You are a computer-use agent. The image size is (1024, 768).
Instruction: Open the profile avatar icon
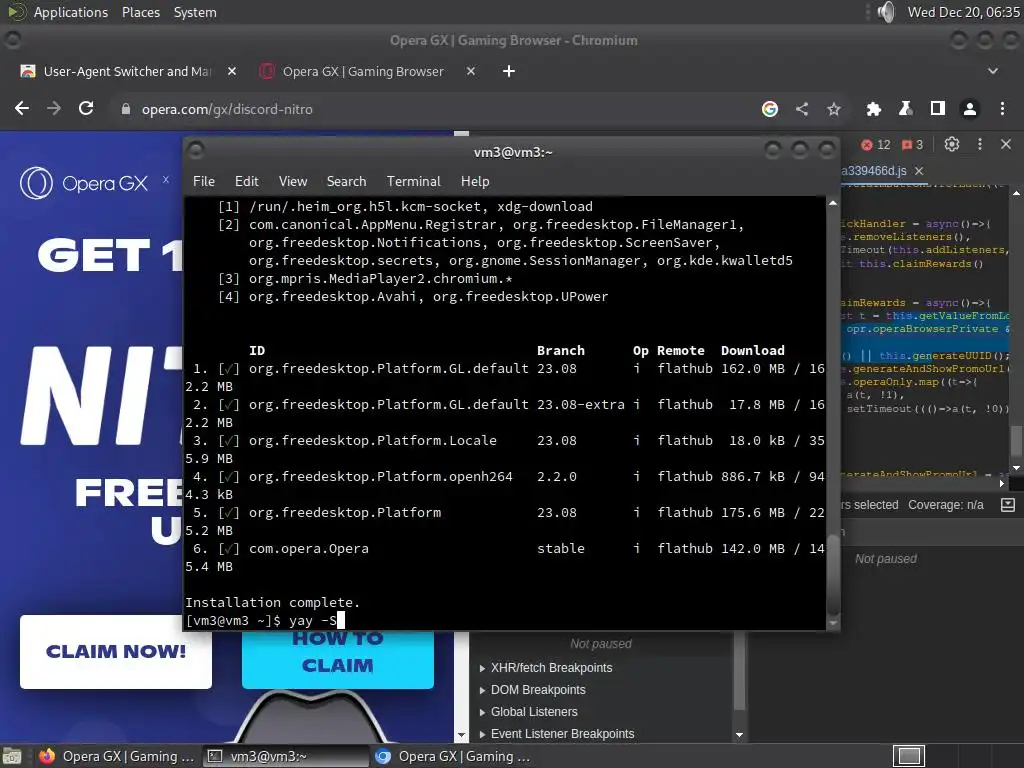point(970,109)
